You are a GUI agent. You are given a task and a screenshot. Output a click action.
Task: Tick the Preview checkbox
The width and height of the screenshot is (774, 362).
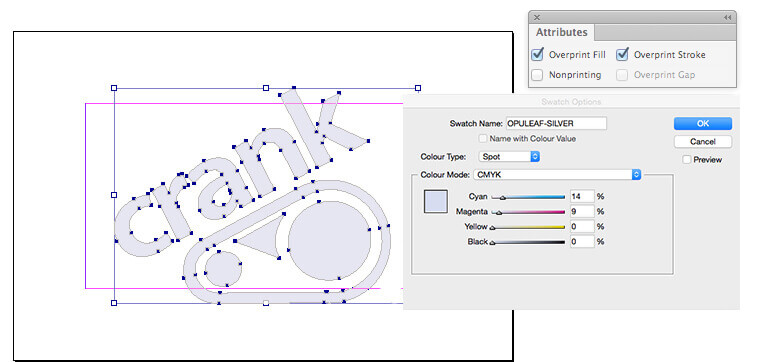coord(687,160)
